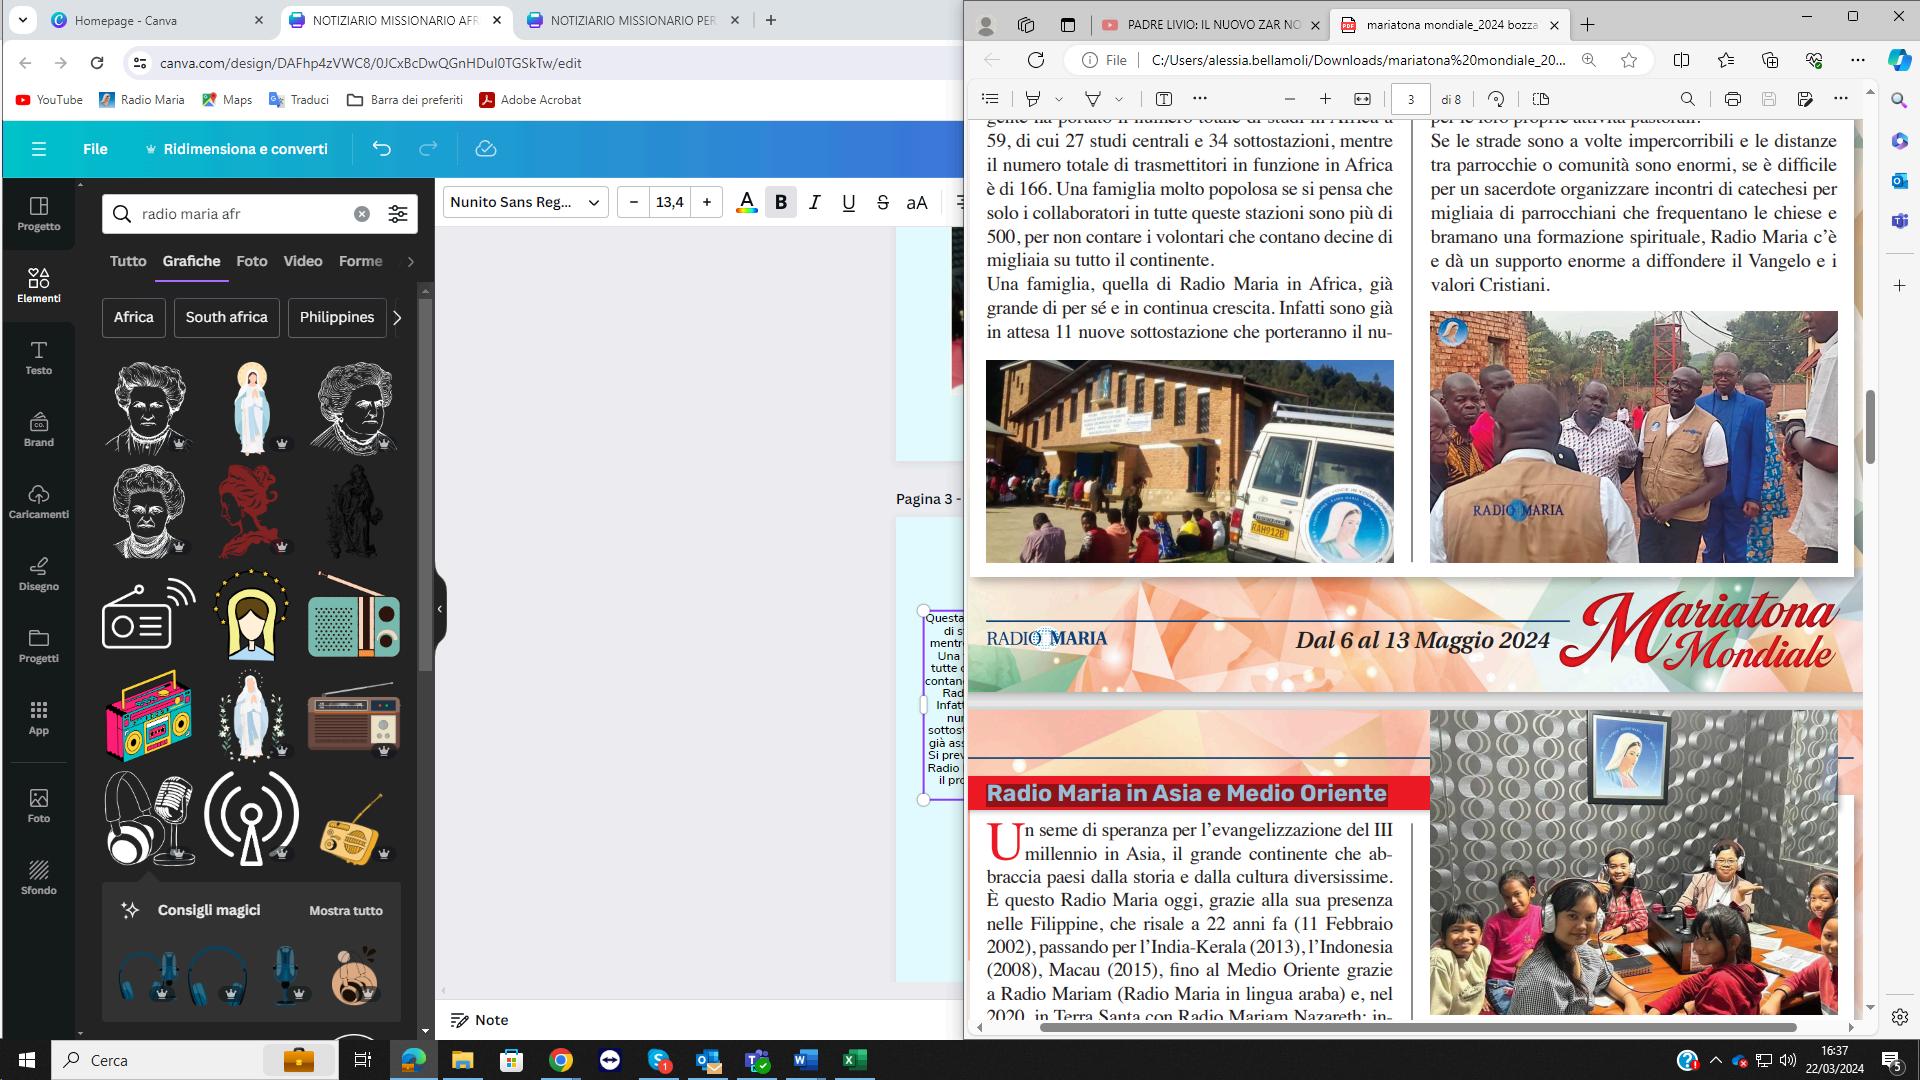Expand more category tabs arrow
Viewport: 1920px width, 1080px height.
click(x=410, y=261)
